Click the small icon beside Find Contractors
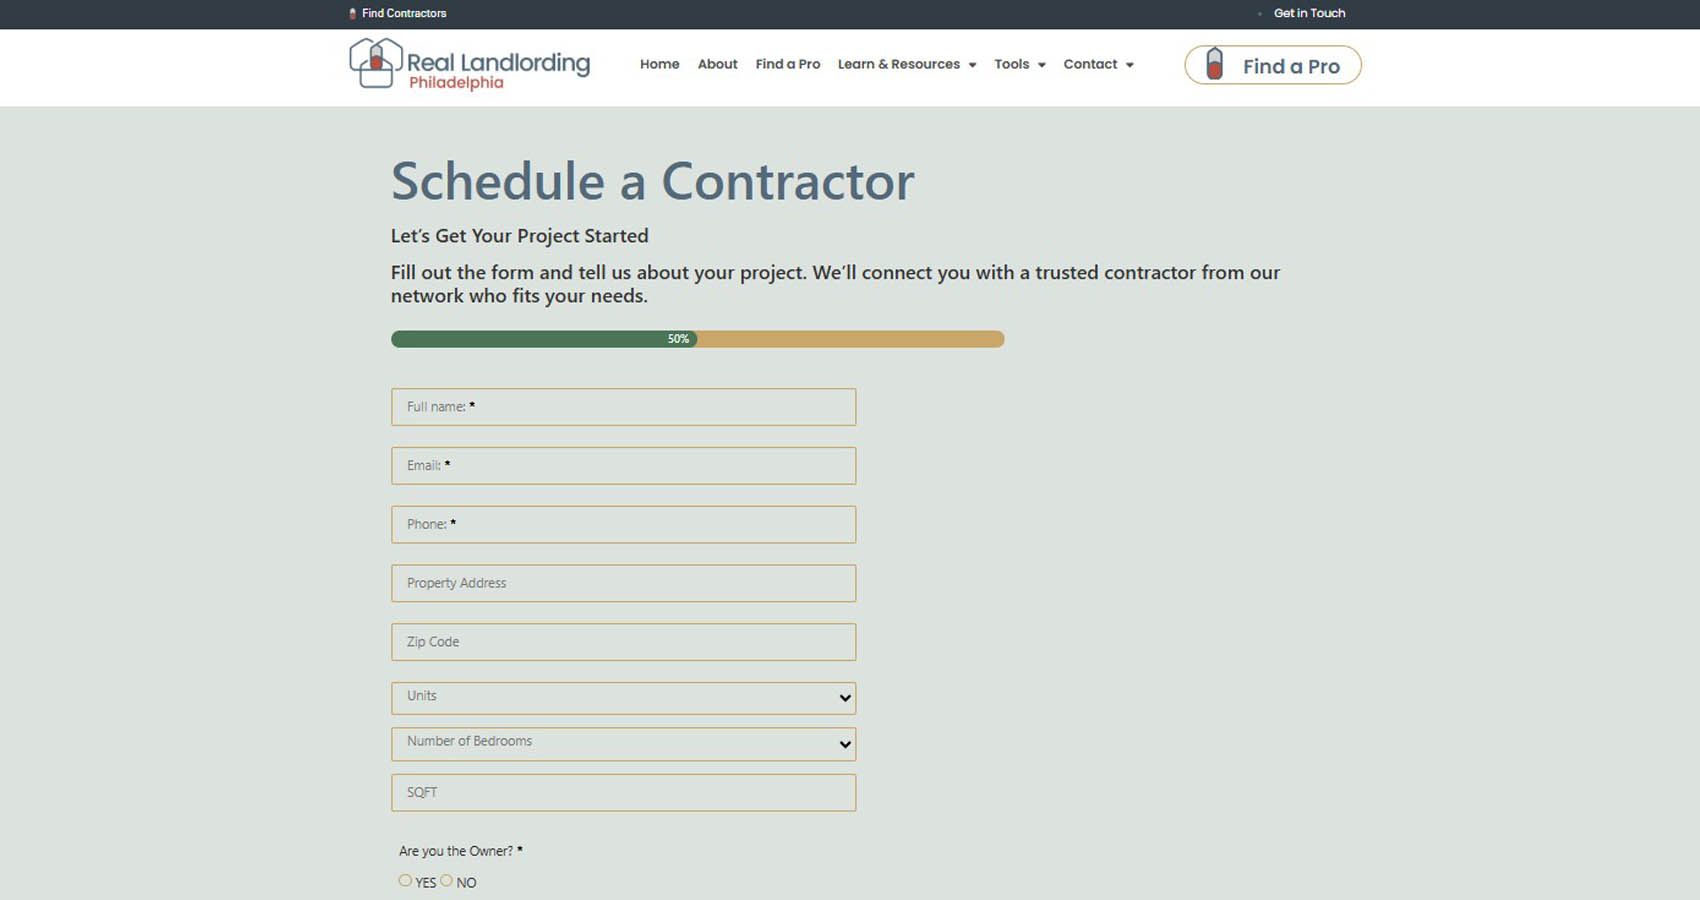 [352, 14]
